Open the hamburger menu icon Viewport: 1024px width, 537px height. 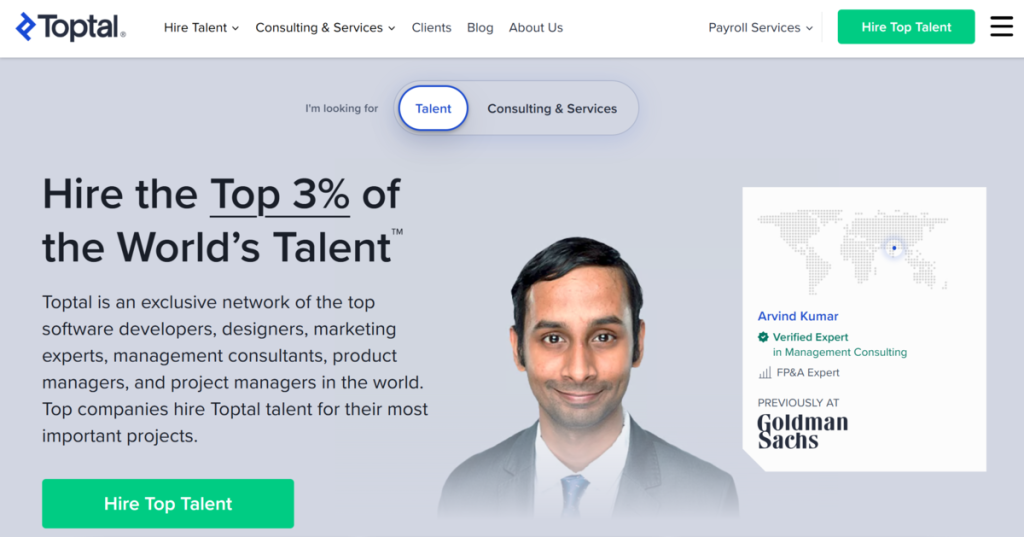pos(1001,27)
